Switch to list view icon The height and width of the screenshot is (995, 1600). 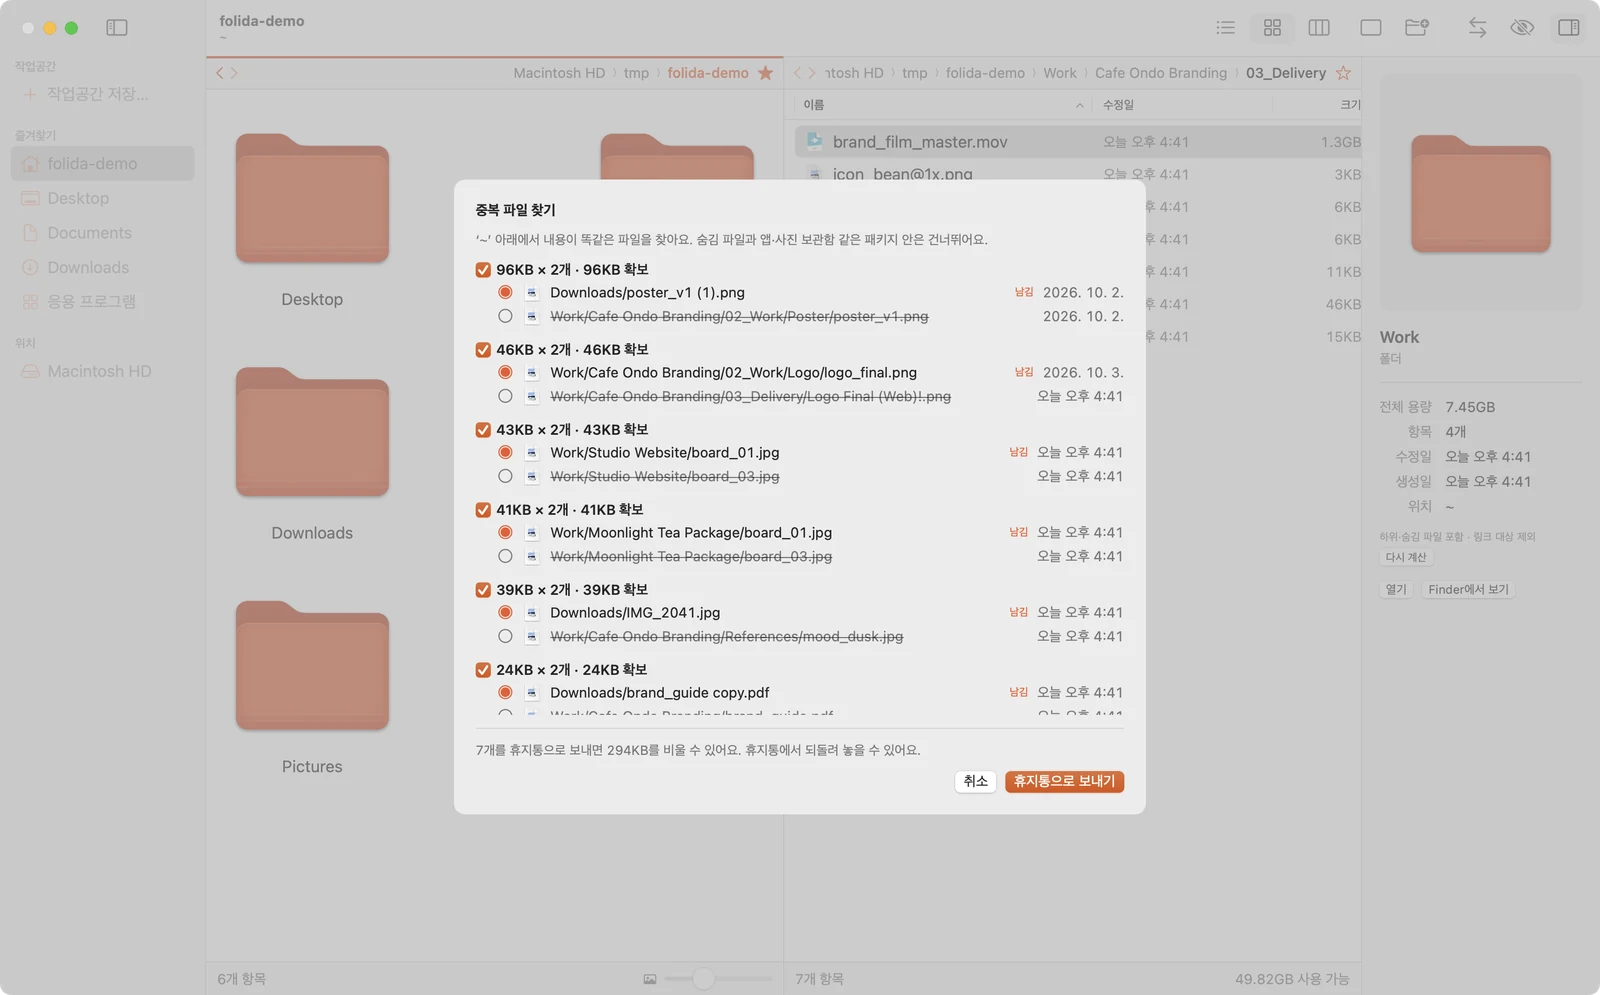click(1225, 28)
